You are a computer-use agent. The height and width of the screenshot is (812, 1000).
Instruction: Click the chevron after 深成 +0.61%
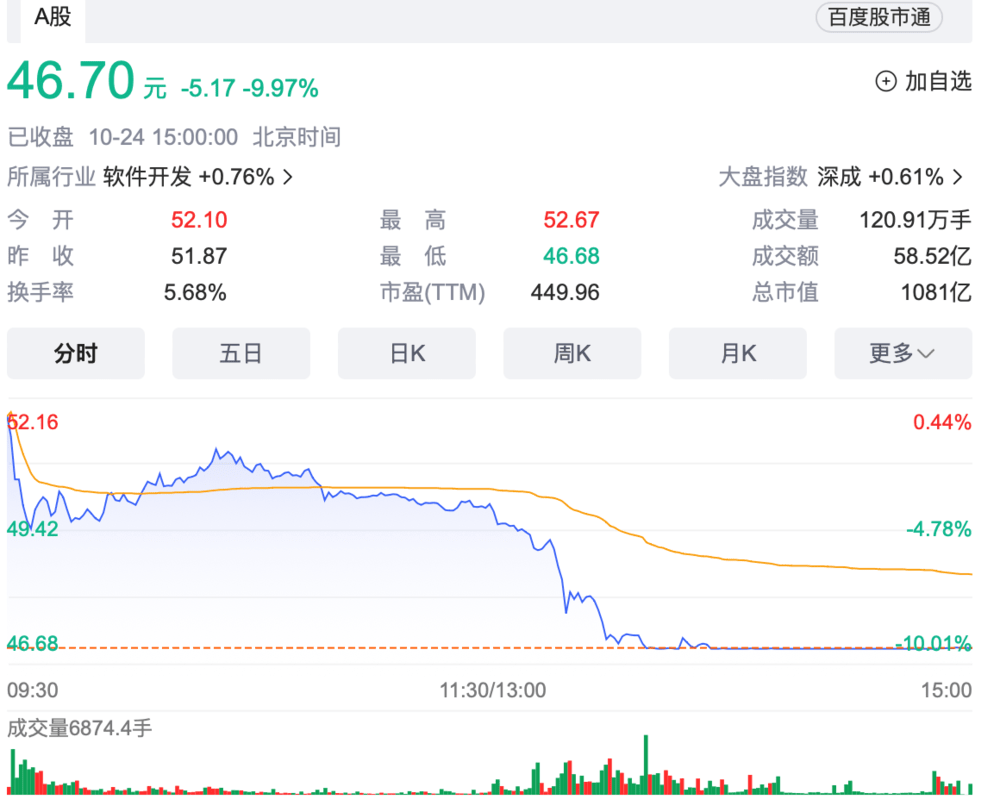point(958,177)
